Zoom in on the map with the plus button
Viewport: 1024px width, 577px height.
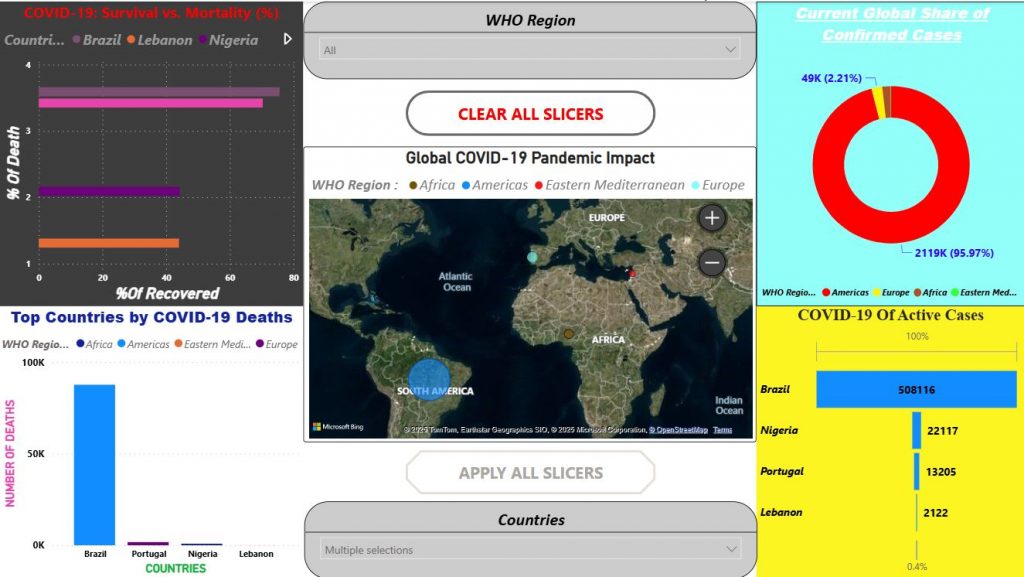pyautogui.click(x=712, y=218)
